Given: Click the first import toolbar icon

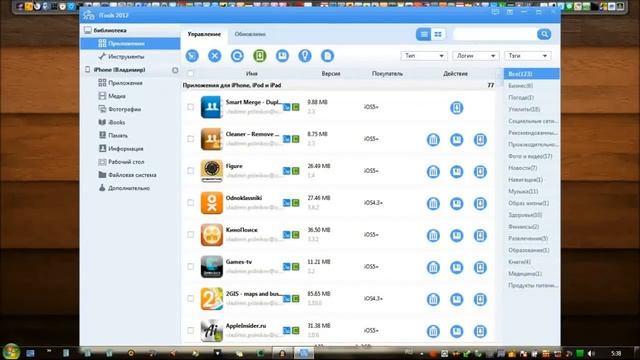Looking at the screenshot, I should coord(192,56).
